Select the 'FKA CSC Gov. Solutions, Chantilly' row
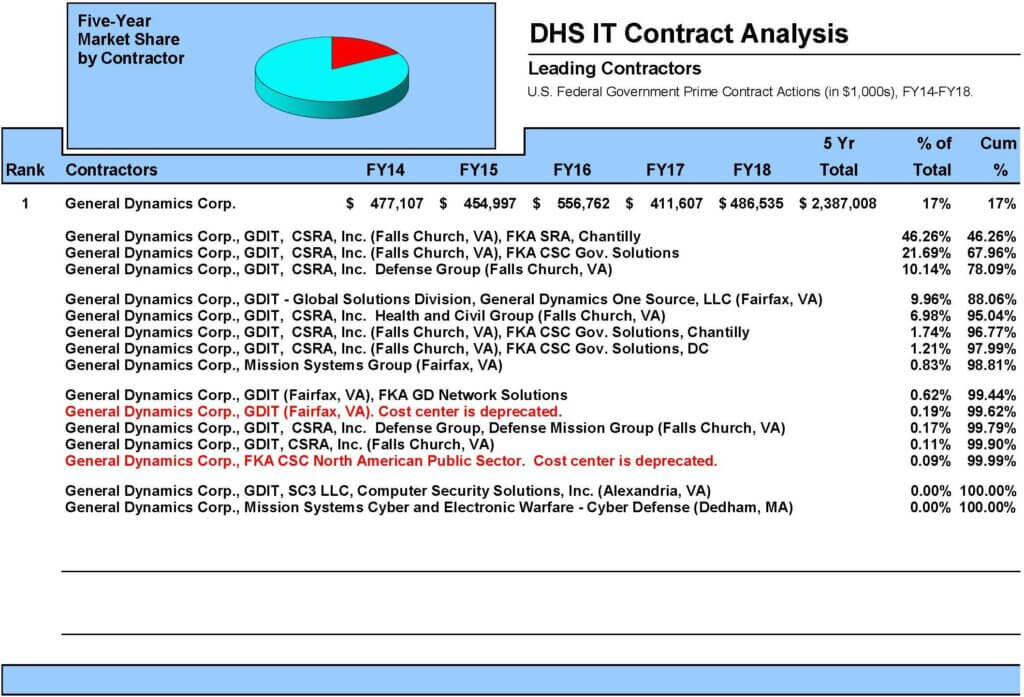This screenshot has width=1024, height=697. coord(407,332)
